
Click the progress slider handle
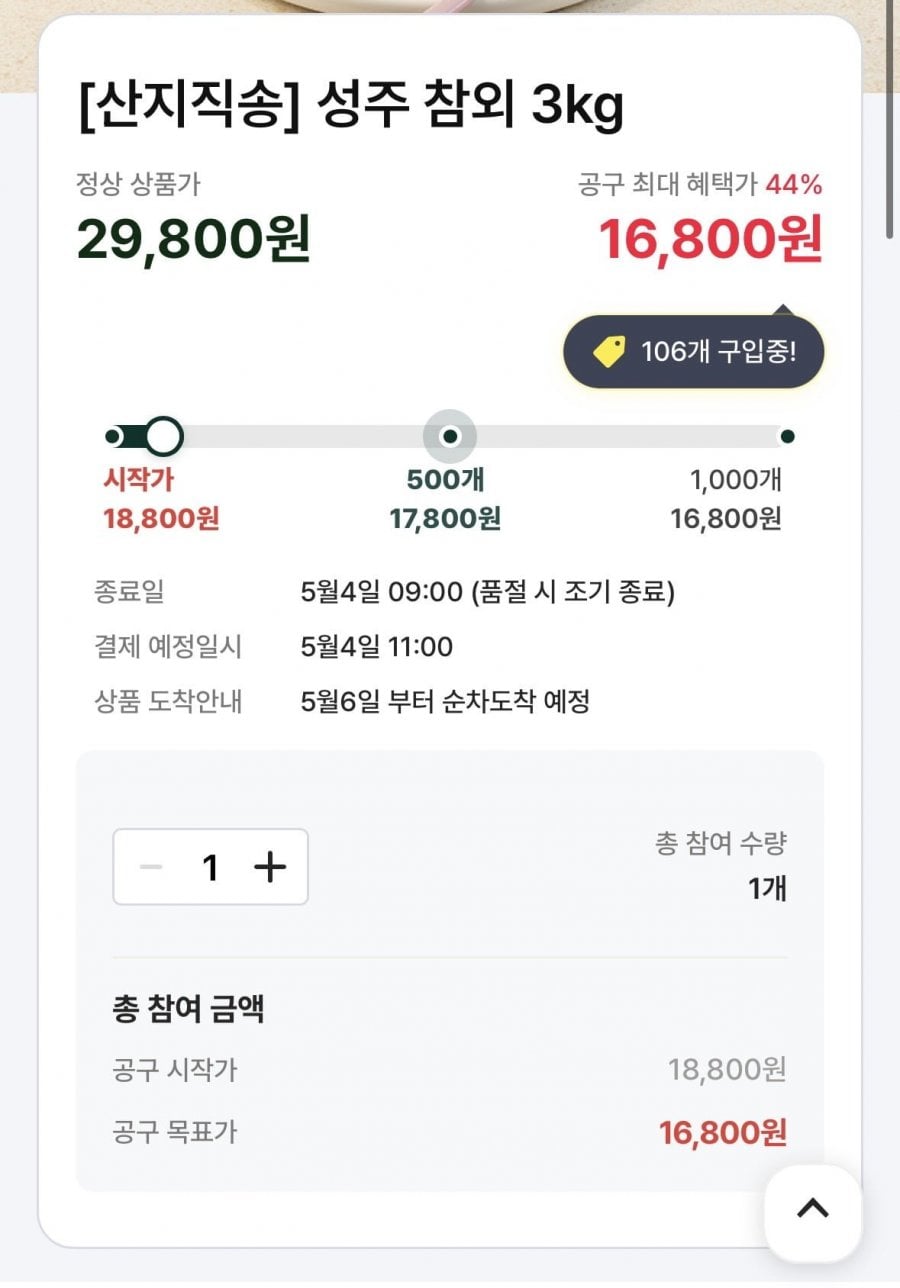164,436
